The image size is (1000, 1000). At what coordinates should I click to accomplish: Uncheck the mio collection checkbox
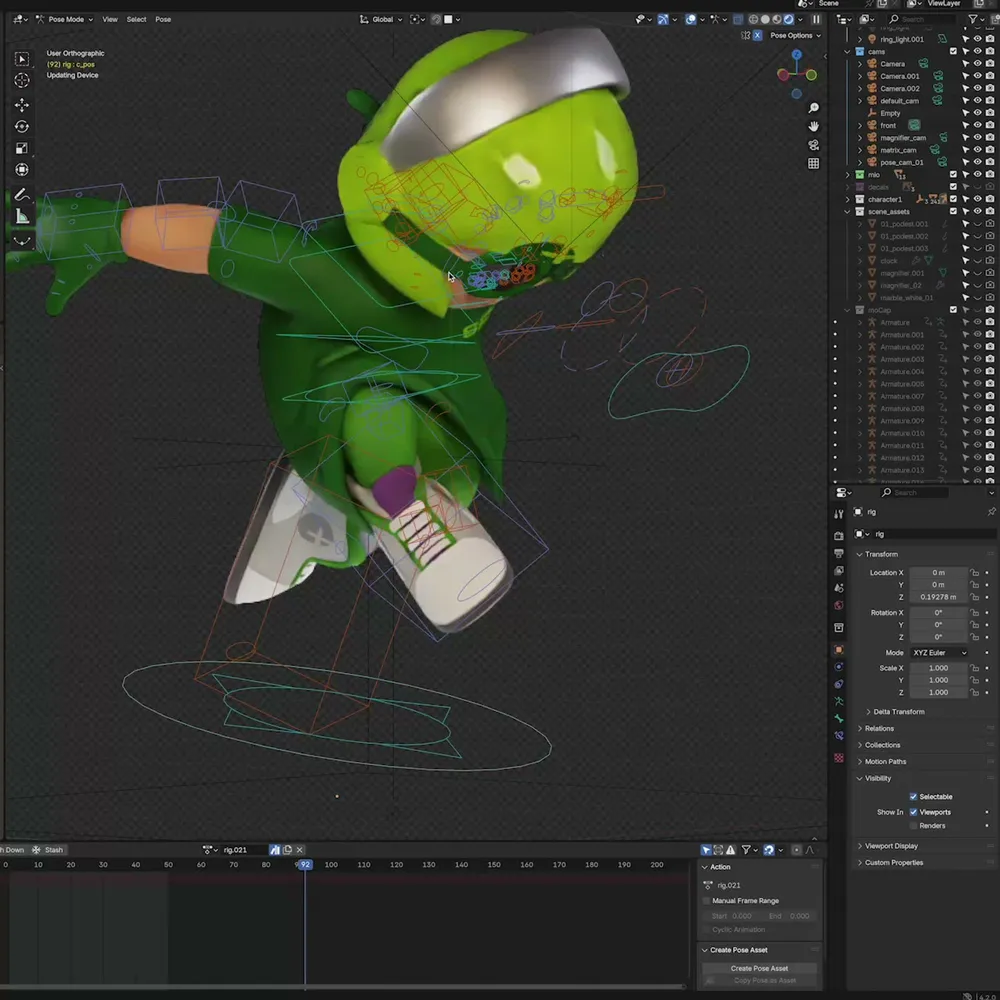pos(953,174)
